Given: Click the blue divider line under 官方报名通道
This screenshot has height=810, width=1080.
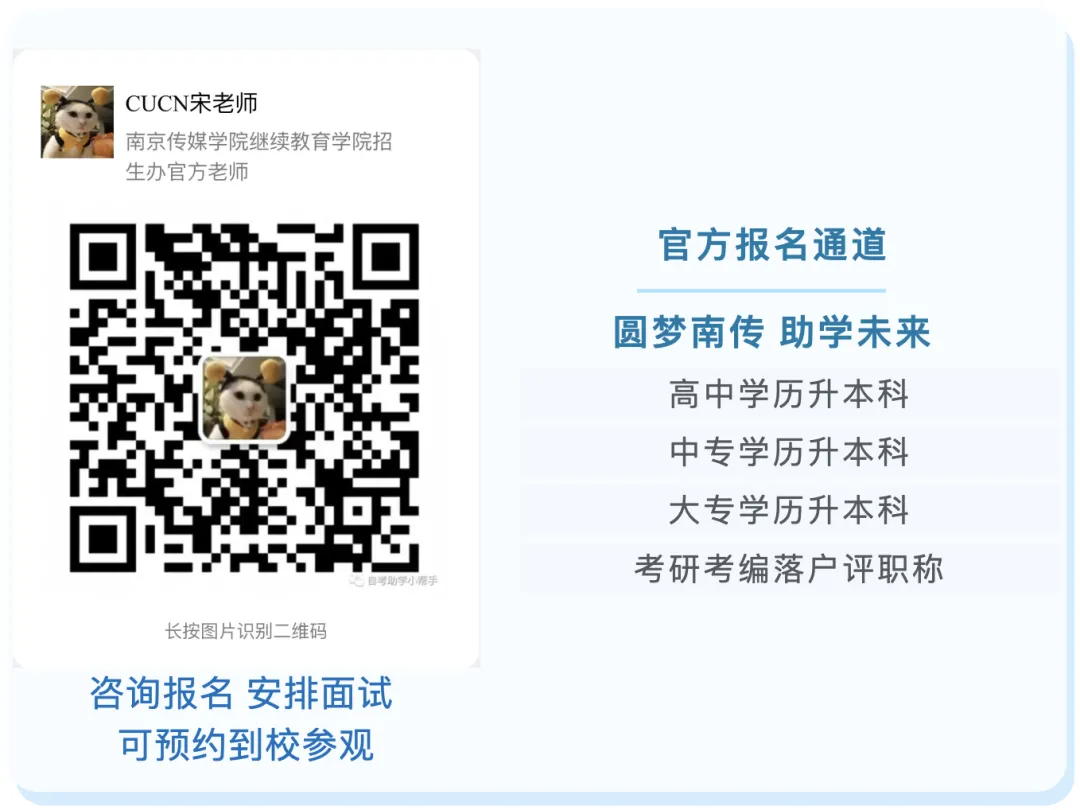Looking at the screenshot, I should 761,291.
